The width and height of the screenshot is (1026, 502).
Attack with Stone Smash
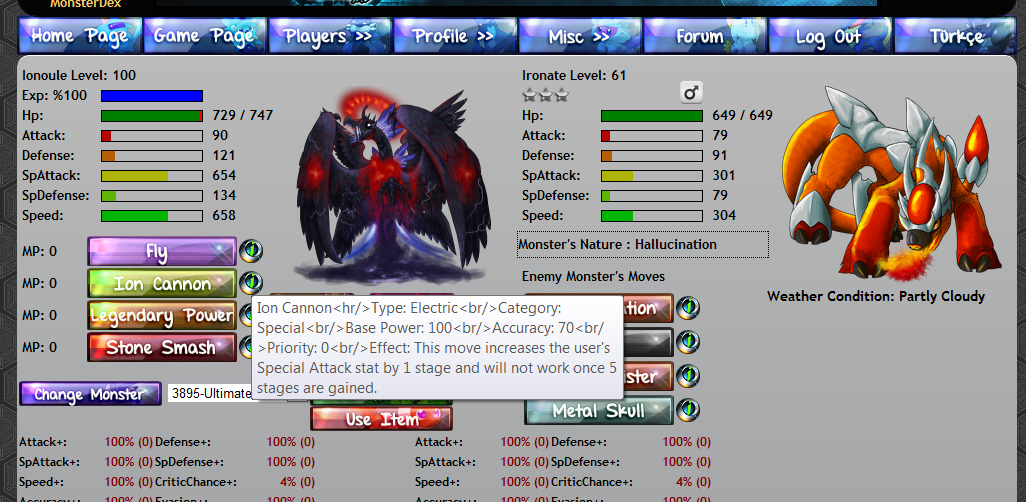tap(162, 347)
